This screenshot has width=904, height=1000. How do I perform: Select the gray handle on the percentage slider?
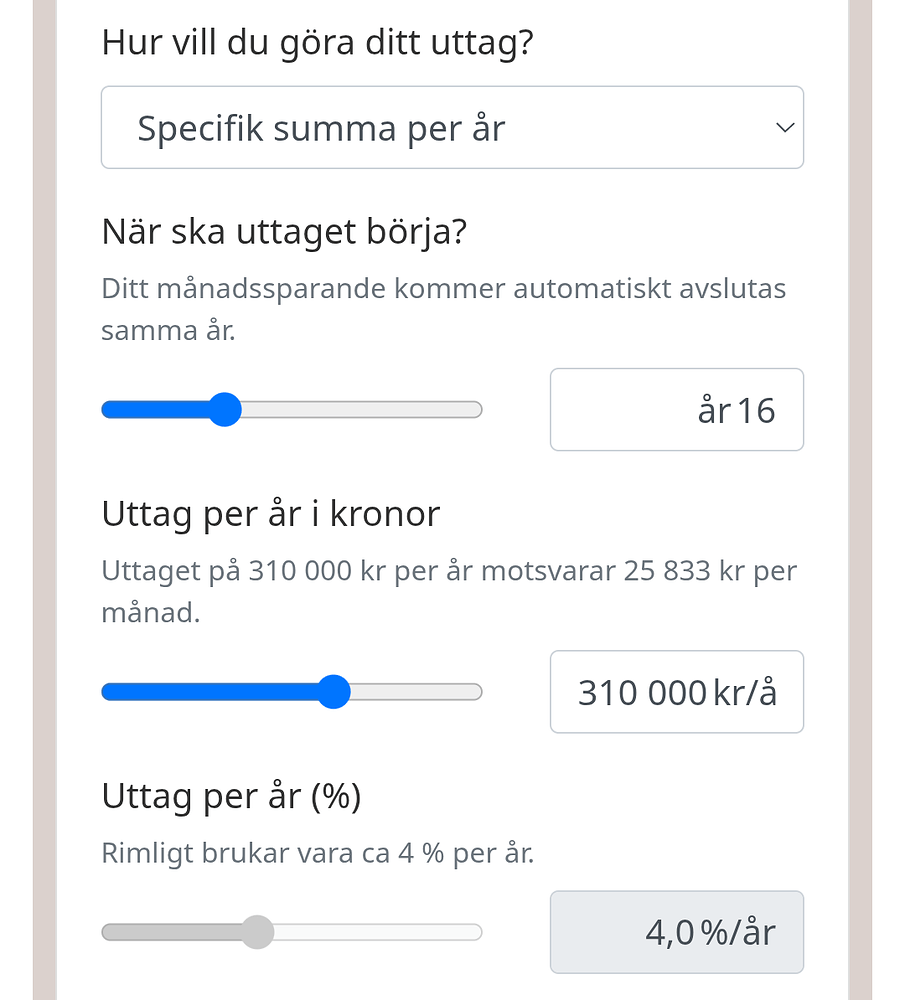tap(257, 931)
